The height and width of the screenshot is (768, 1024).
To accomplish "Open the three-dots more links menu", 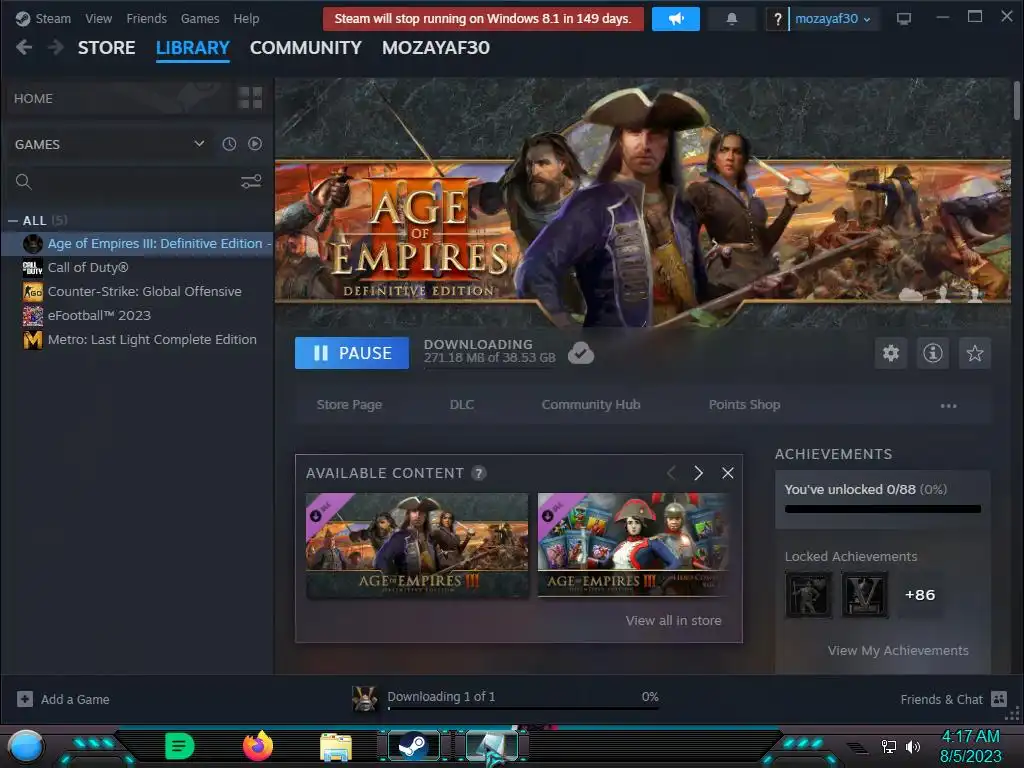I will 948,406.
